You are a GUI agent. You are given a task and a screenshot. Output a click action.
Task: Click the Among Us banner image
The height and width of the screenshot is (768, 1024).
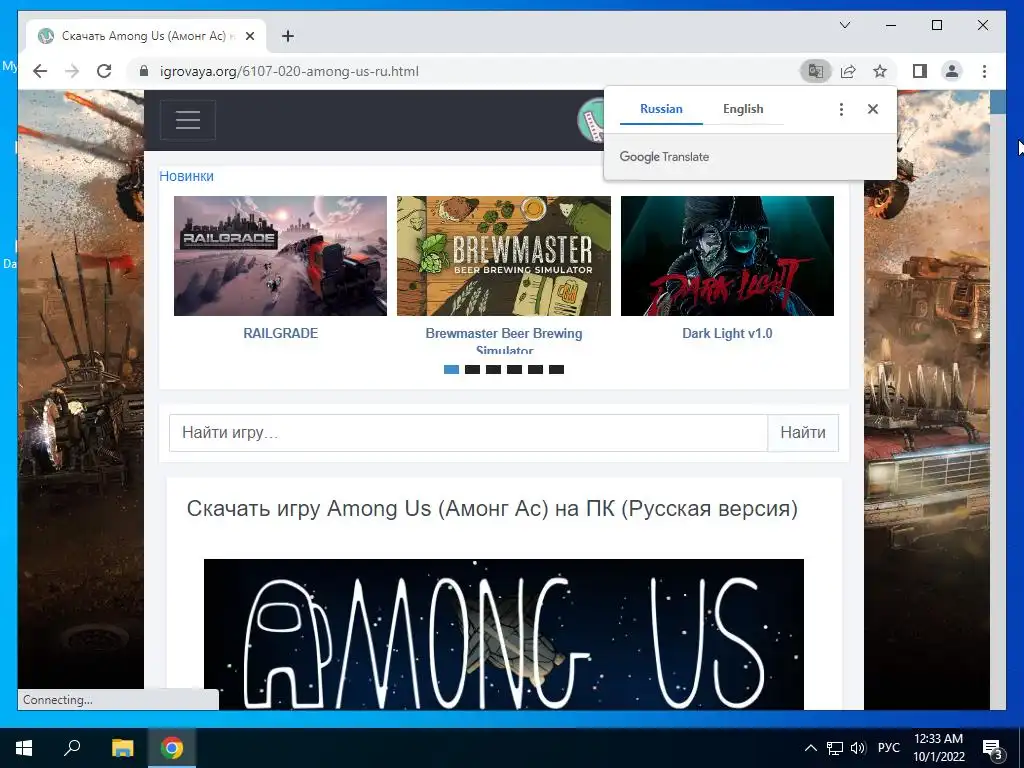(x=504, y=634)
